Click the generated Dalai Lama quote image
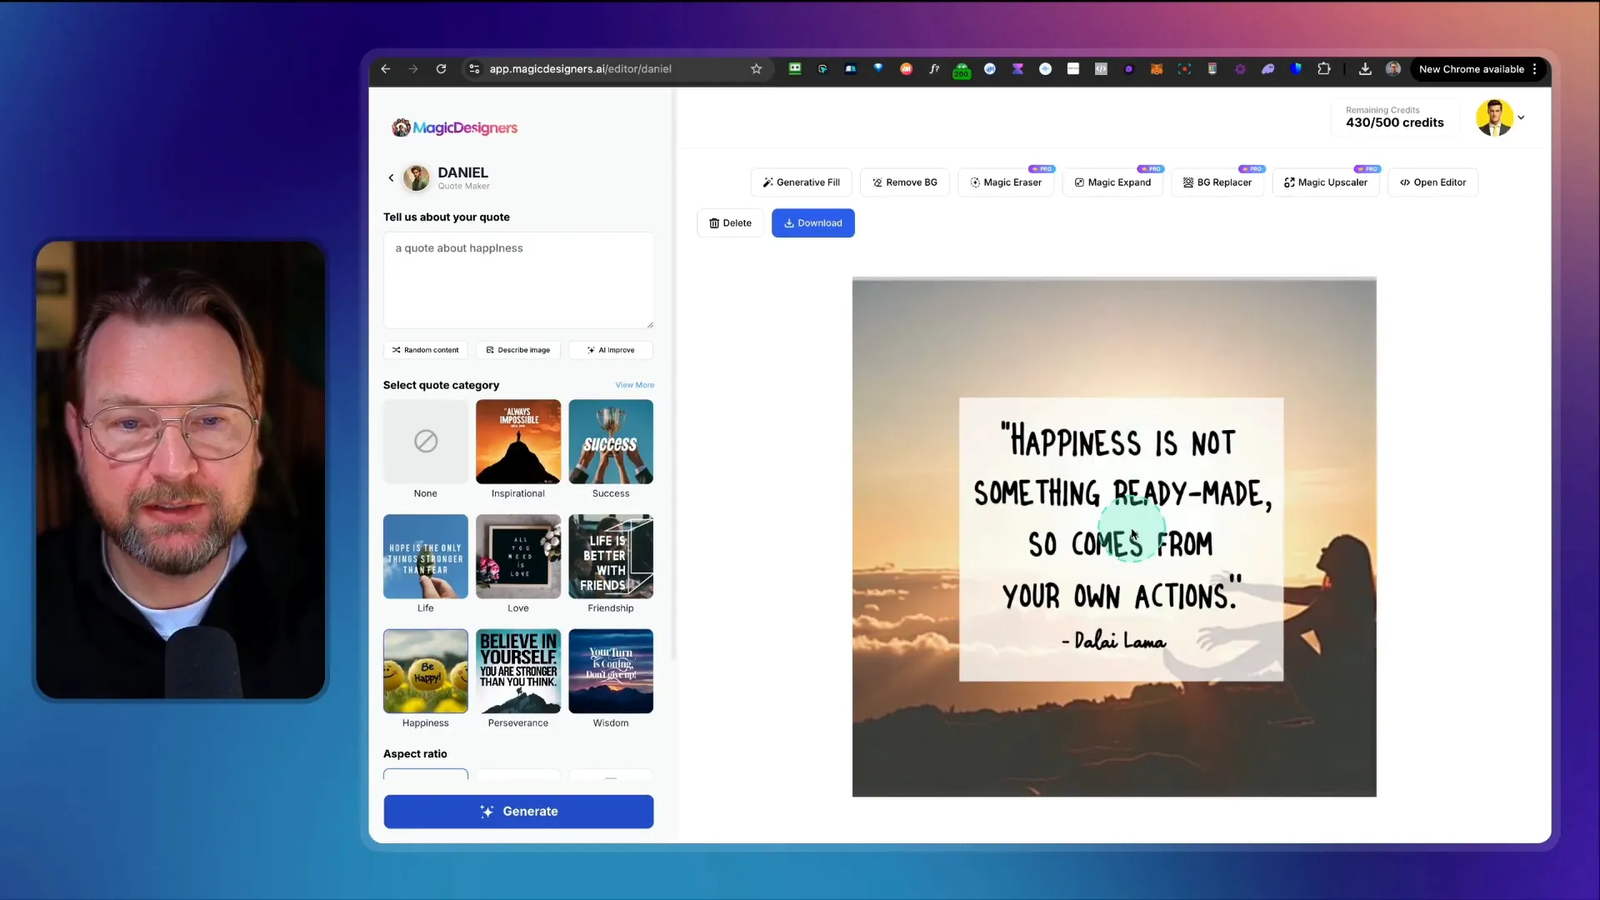 pos(1114,537)
